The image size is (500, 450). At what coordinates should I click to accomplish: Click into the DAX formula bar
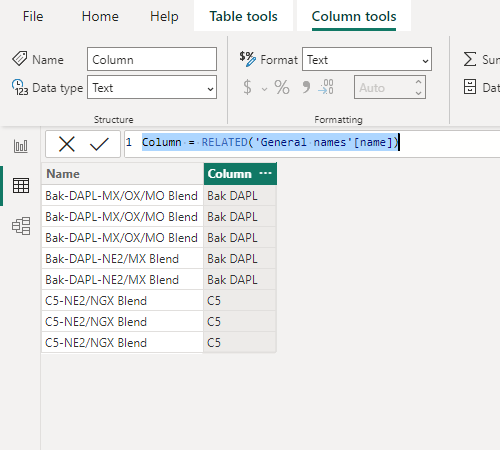312,143
